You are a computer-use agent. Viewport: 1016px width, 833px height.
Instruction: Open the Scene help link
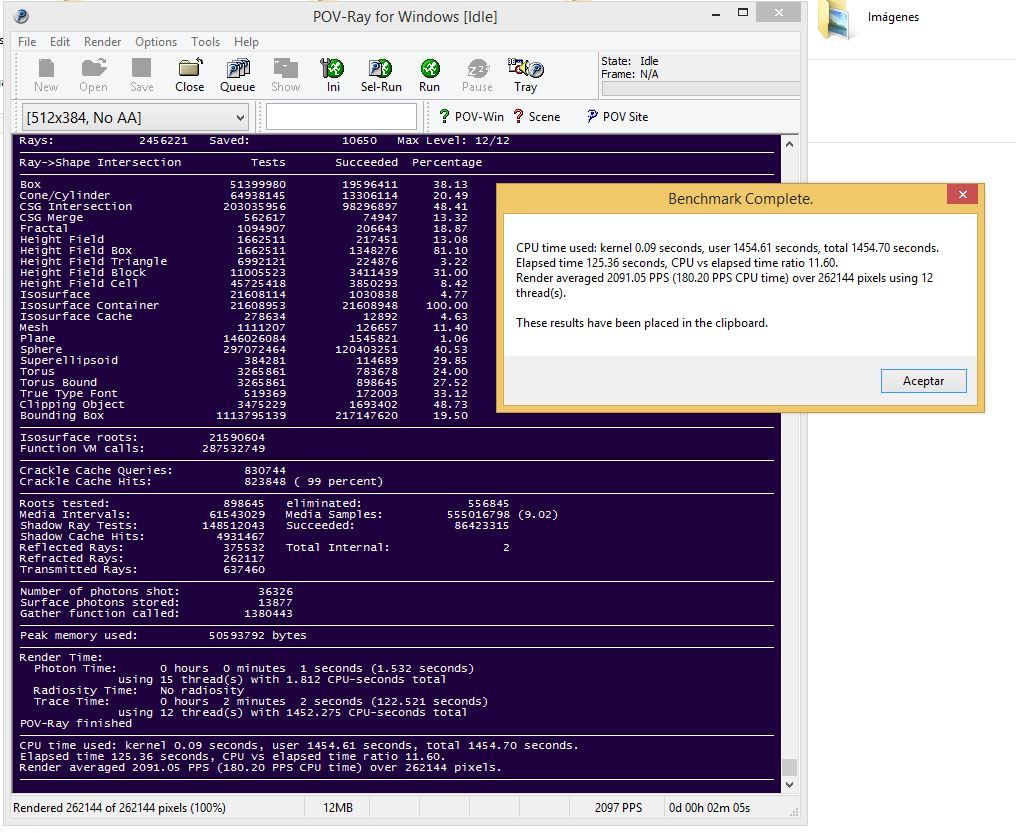click(x=537, y=117)
